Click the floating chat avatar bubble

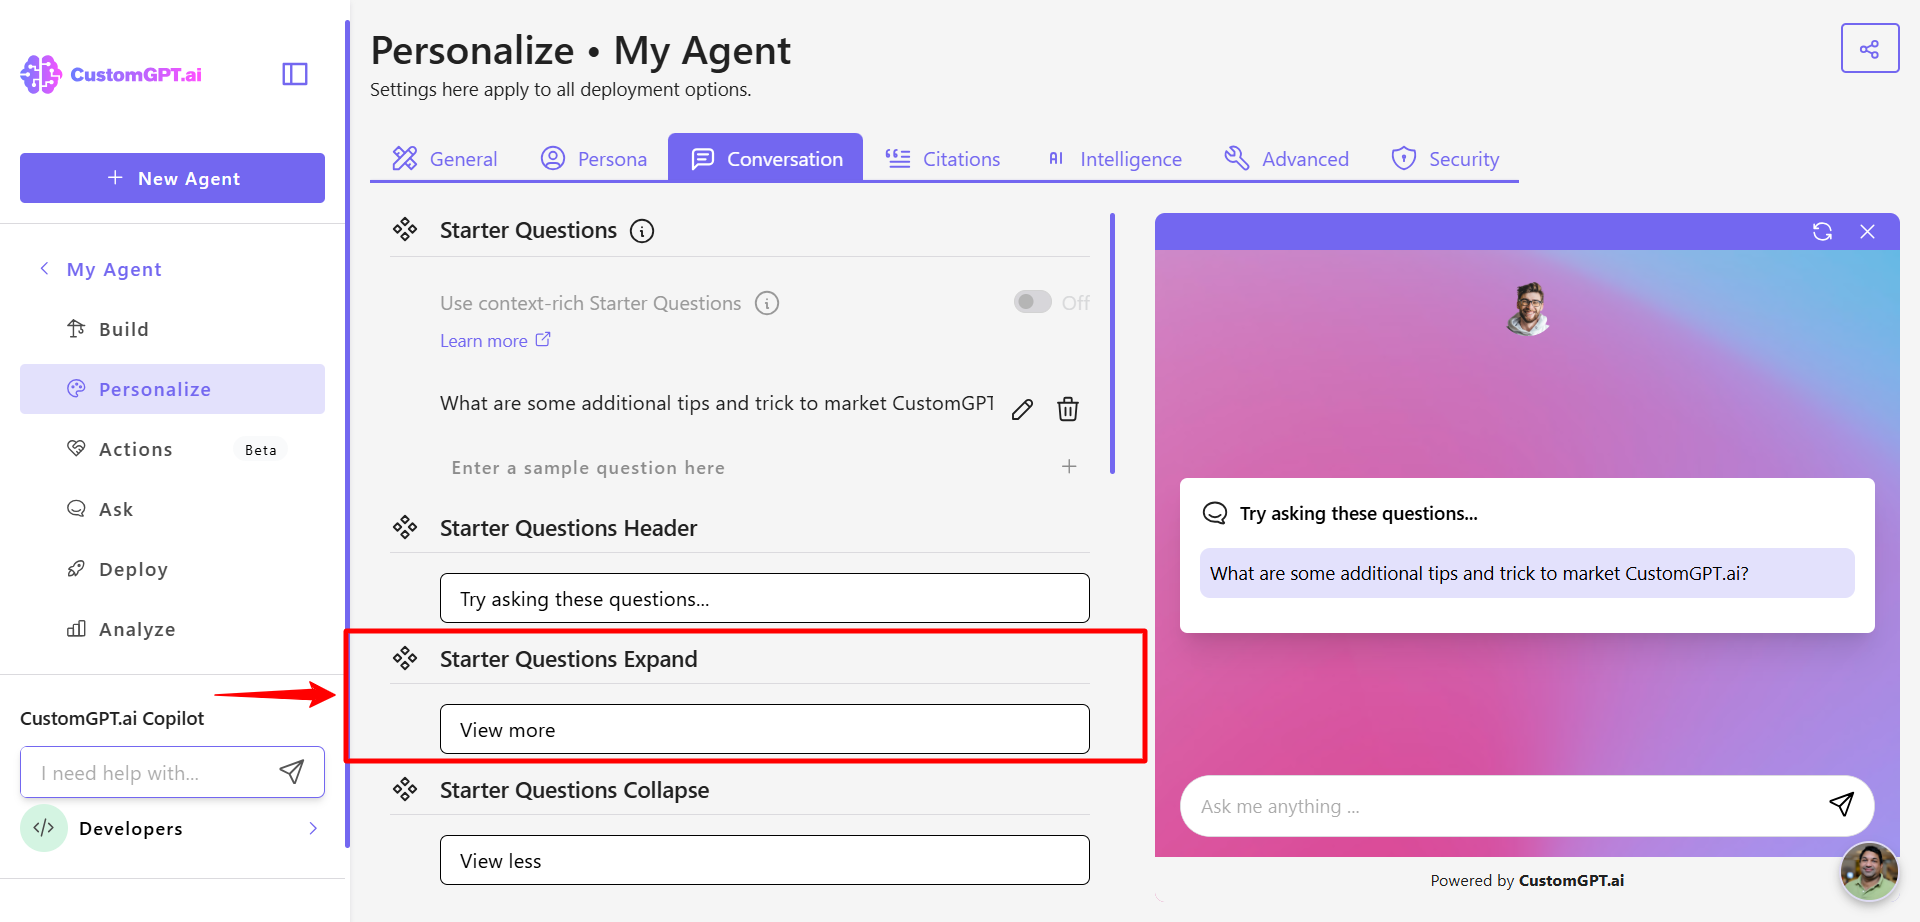tap(1869, 871)
